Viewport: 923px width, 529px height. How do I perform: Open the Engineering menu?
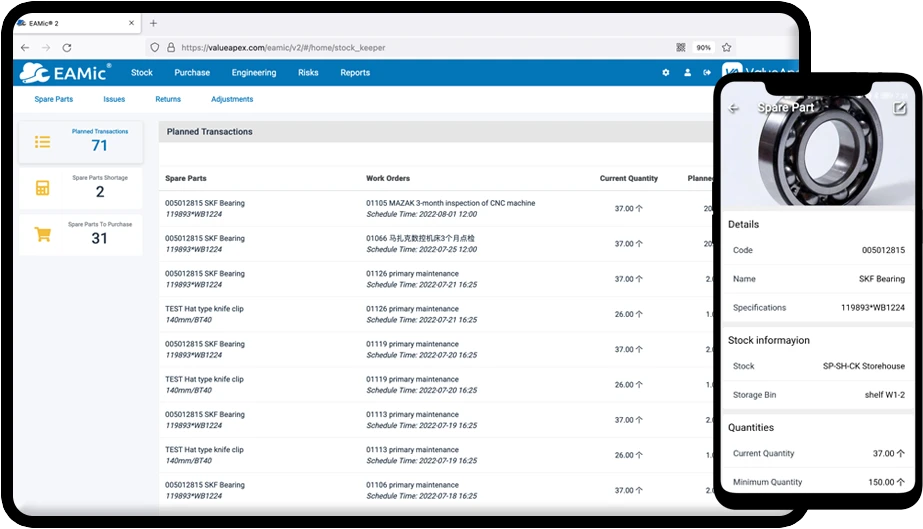pos(254,73)
